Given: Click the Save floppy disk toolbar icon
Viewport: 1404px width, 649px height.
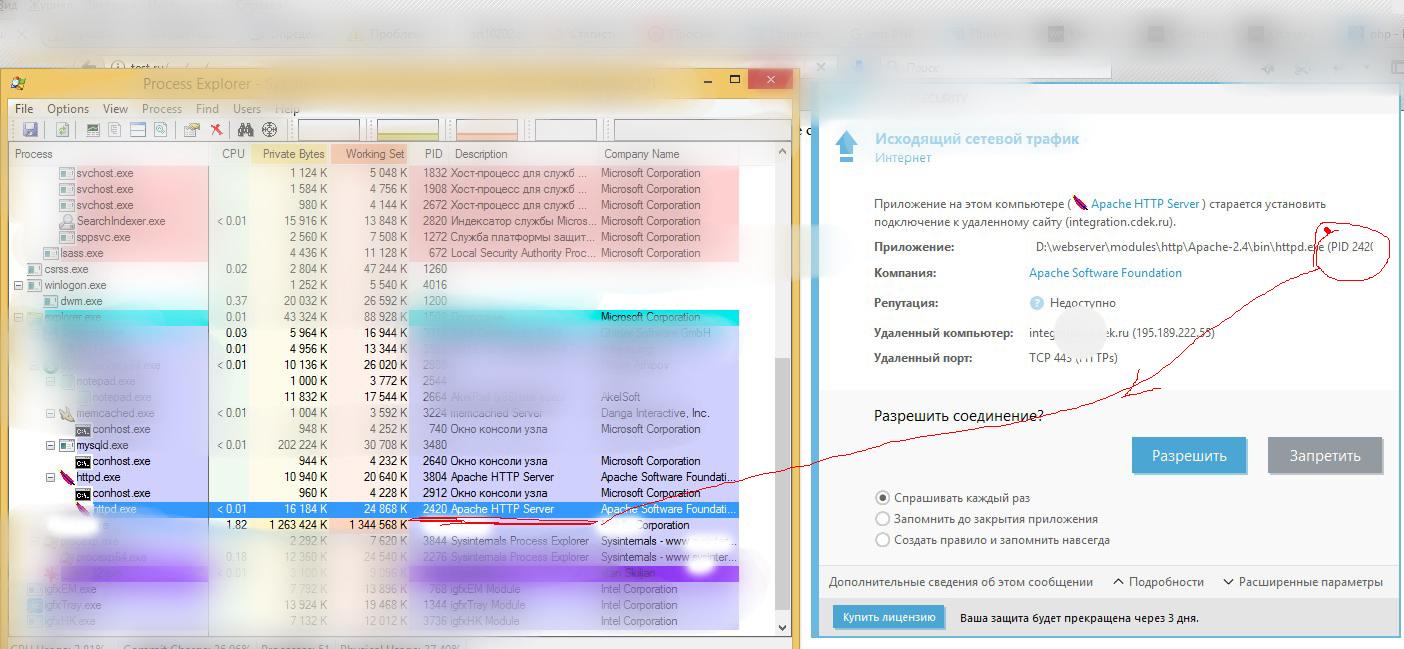Looking at the screenshot, I should click(30, 130).
